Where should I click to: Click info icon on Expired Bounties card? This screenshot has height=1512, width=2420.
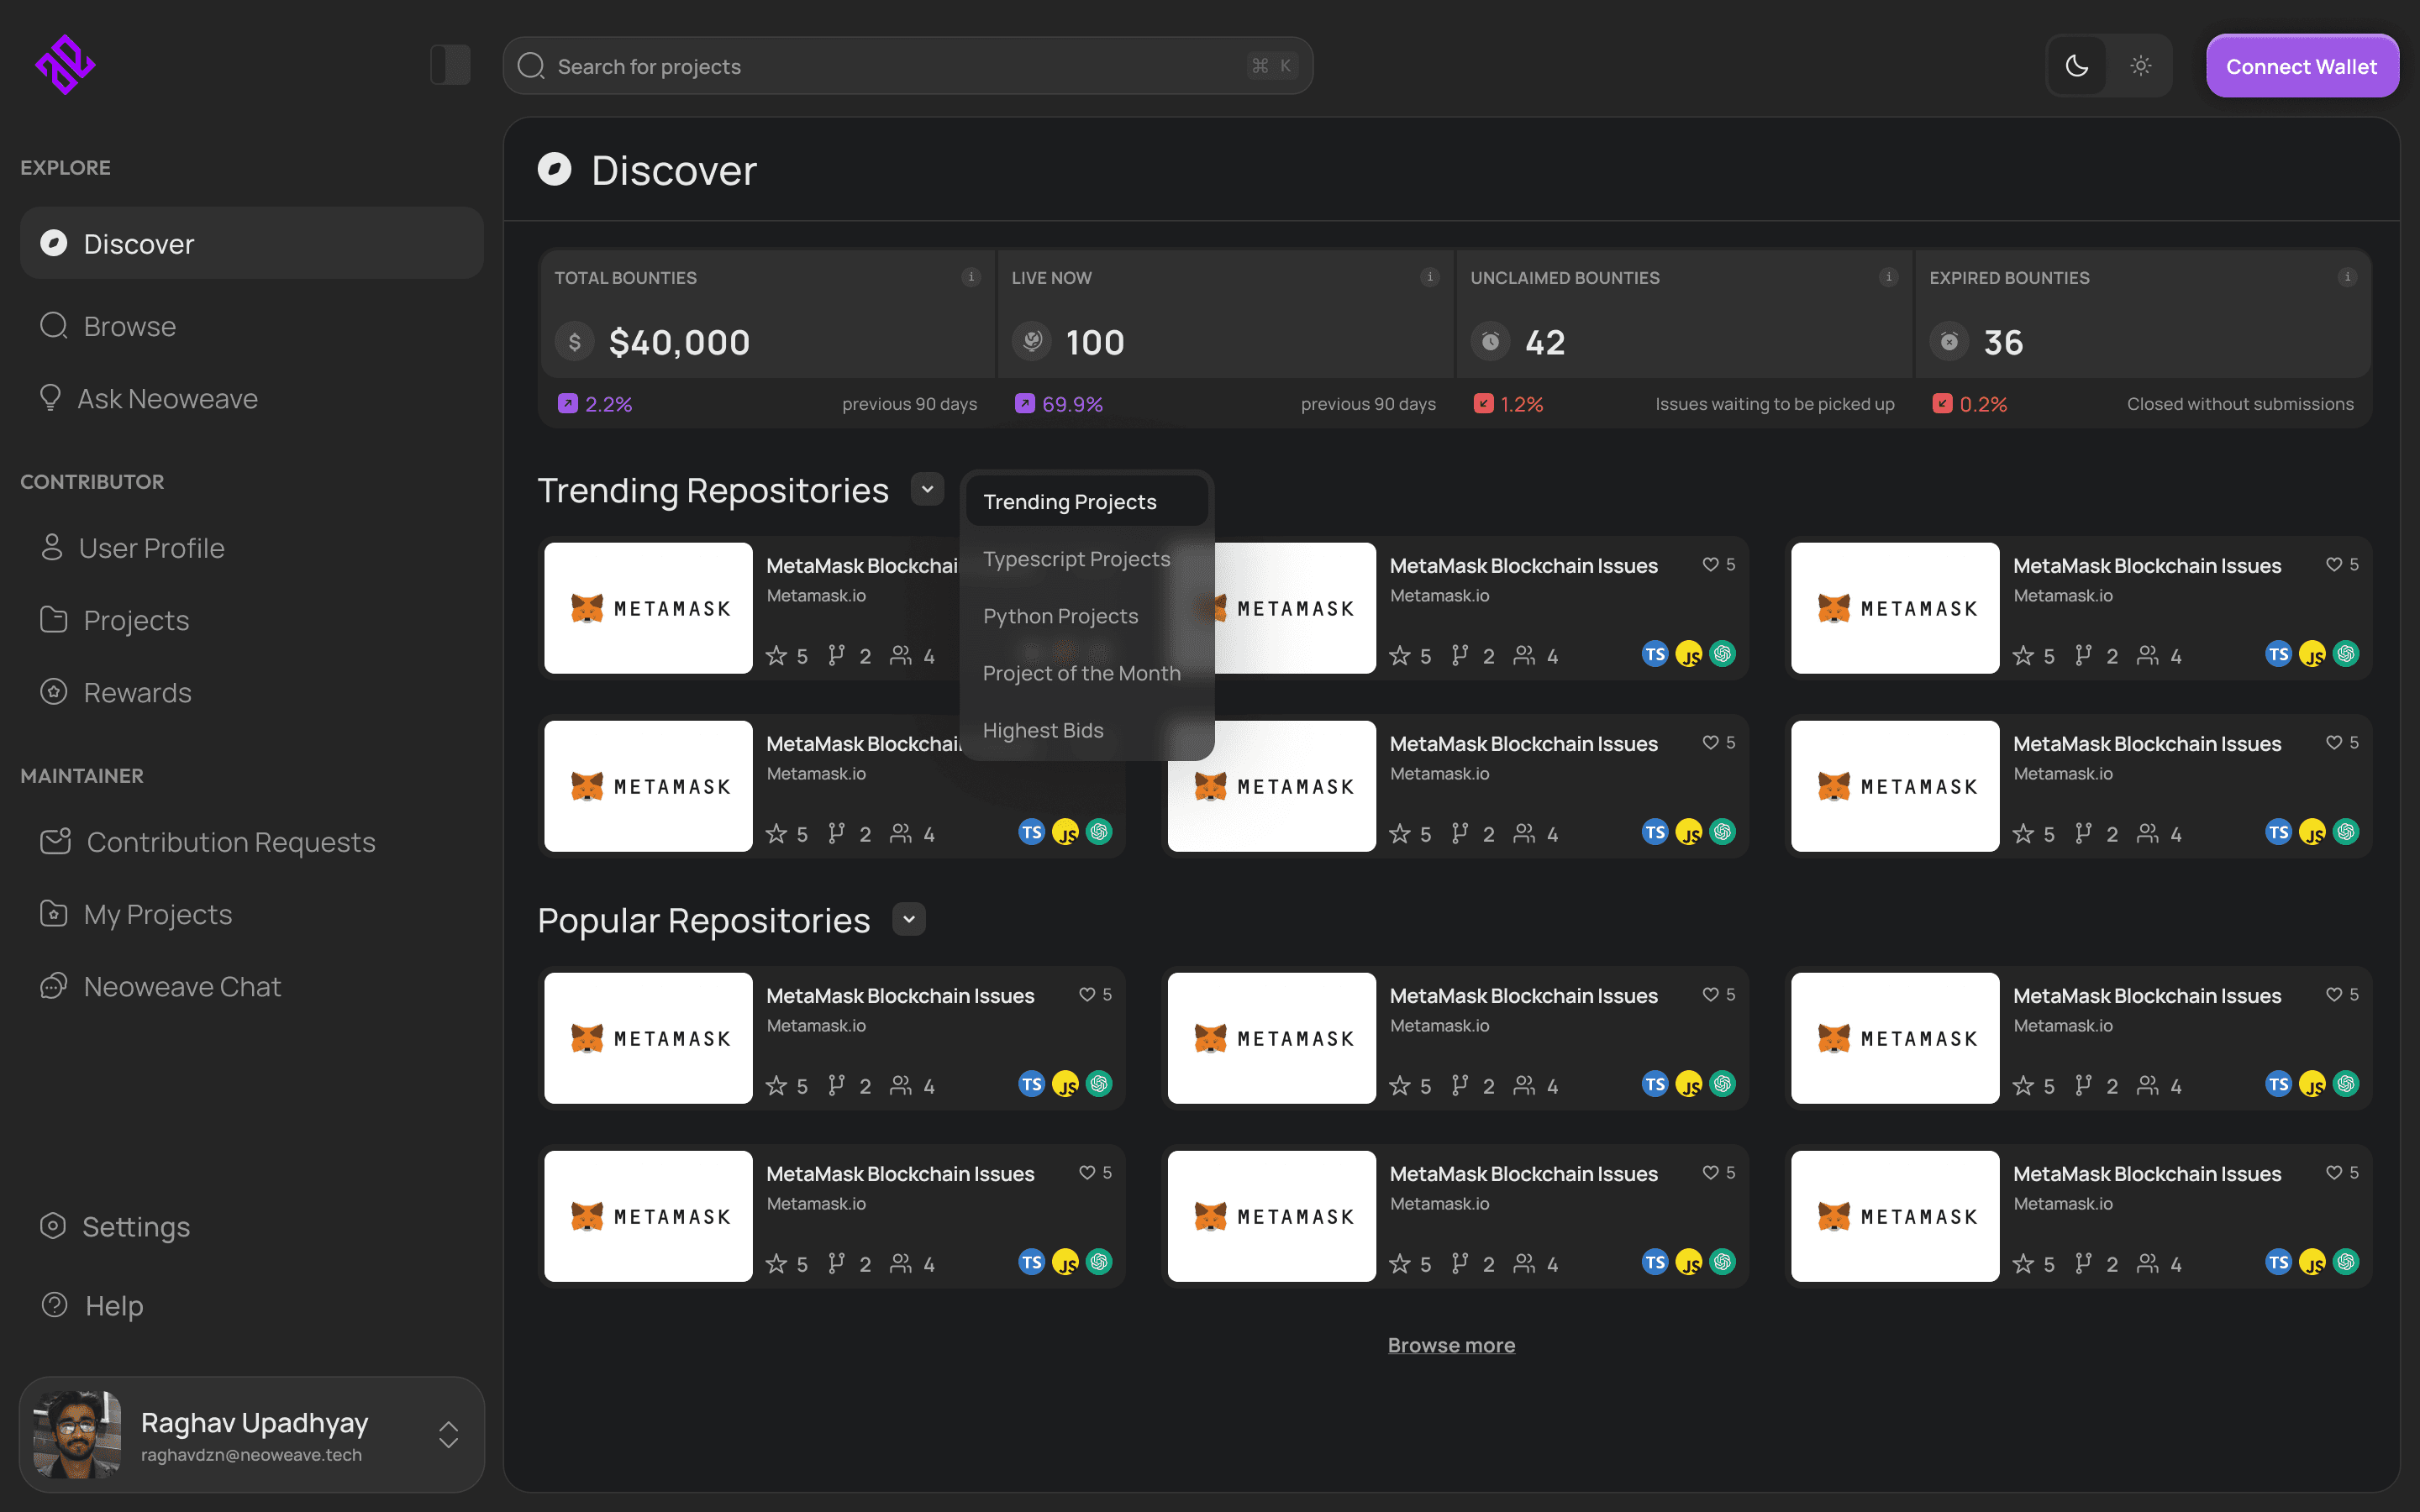pos(2347,277)
